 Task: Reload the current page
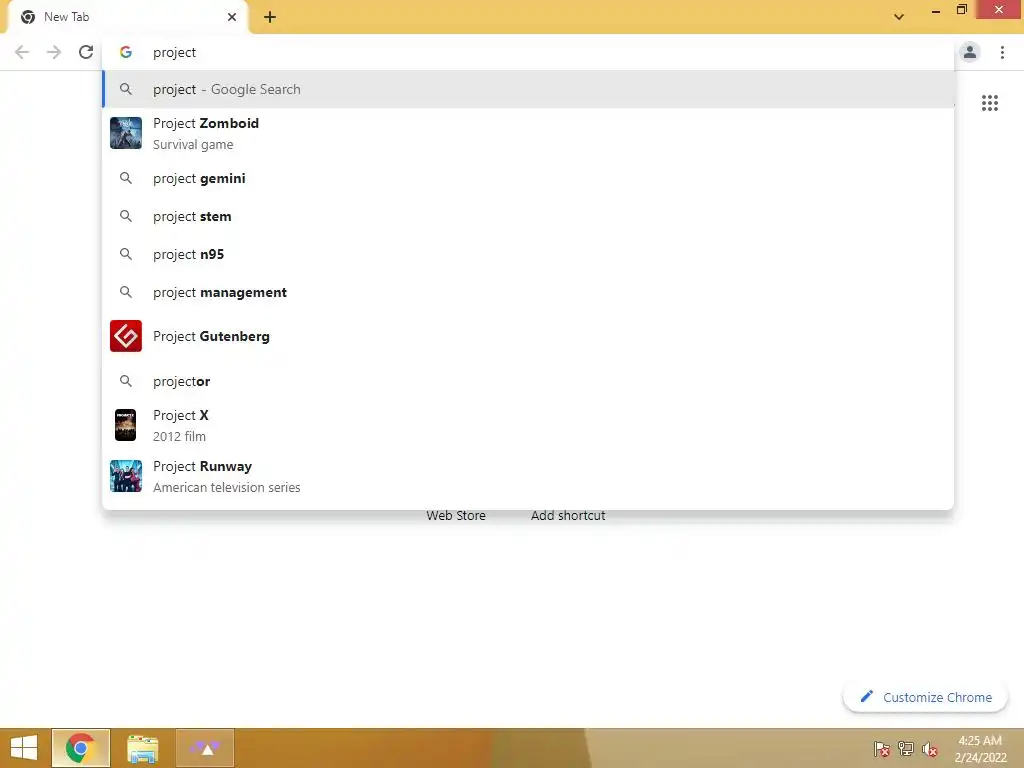[86, 52]
